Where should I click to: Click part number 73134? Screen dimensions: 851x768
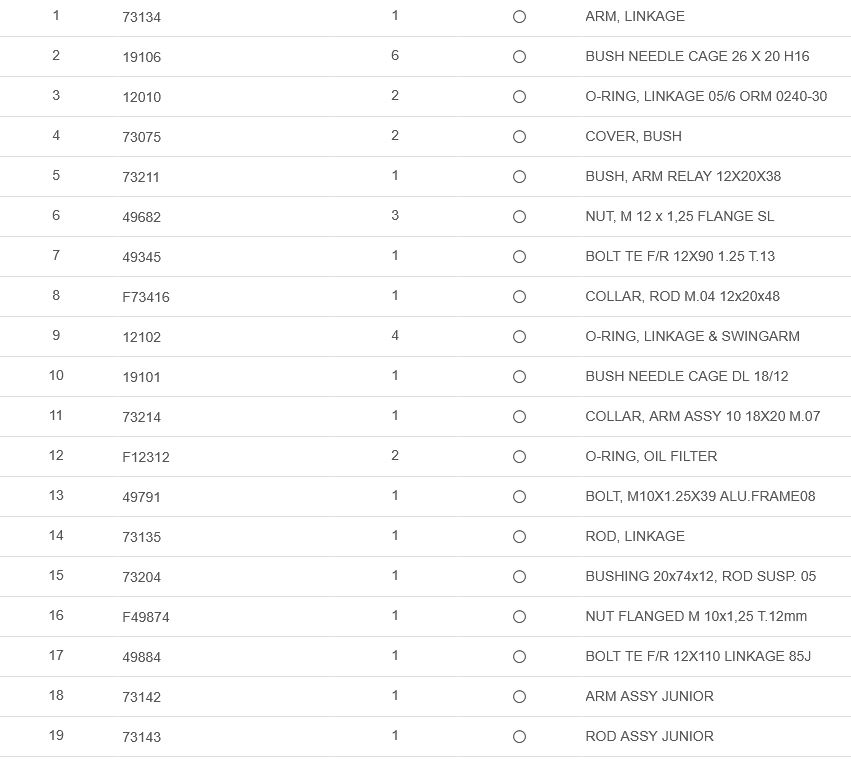[141, 17]
